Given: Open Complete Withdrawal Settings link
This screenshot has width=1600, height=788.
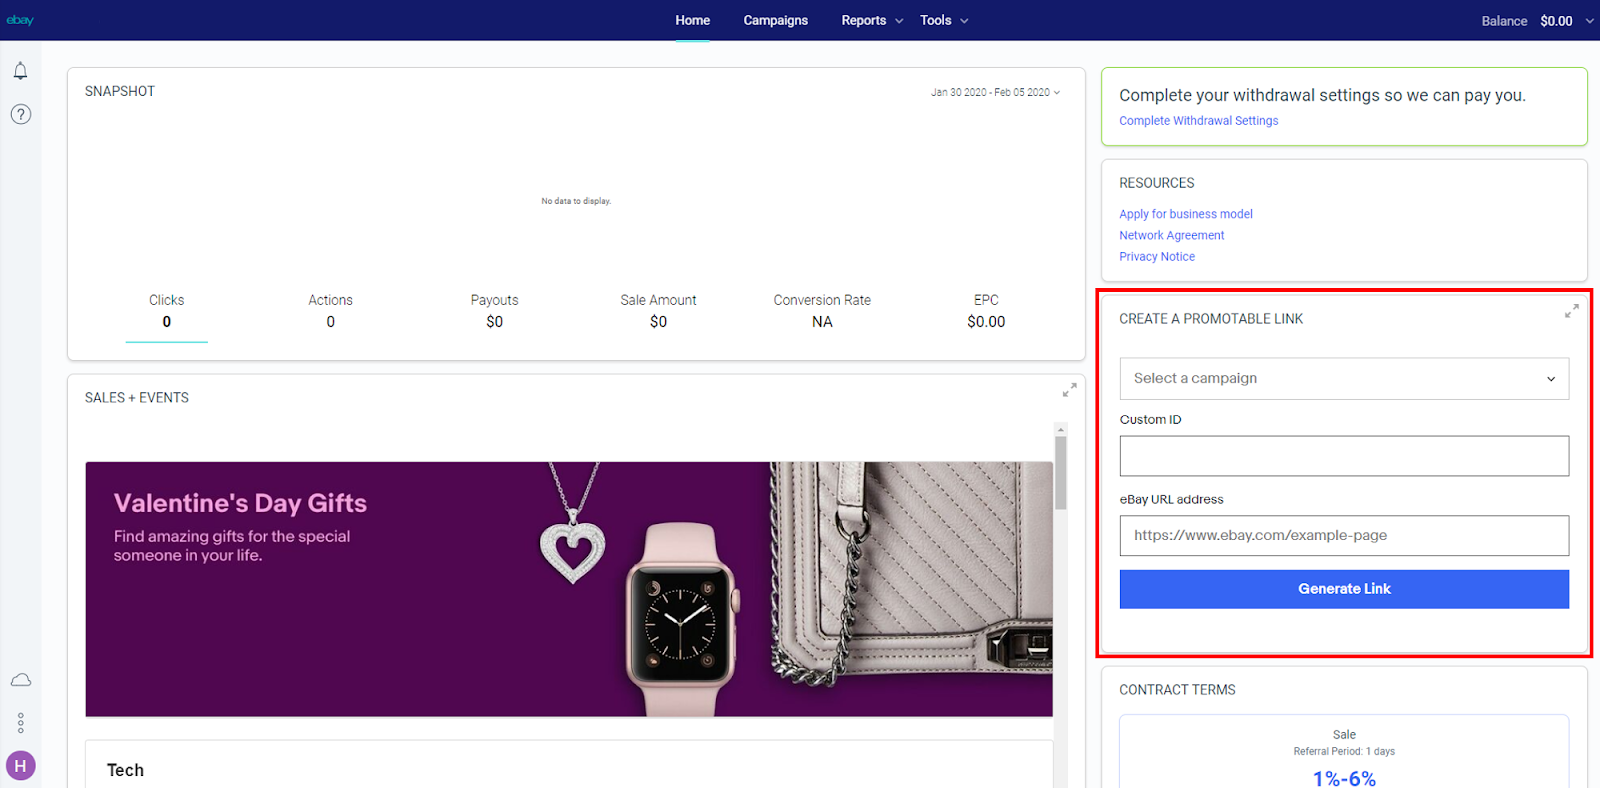Looking at the screenshot, I should [x=1198, y=121].
